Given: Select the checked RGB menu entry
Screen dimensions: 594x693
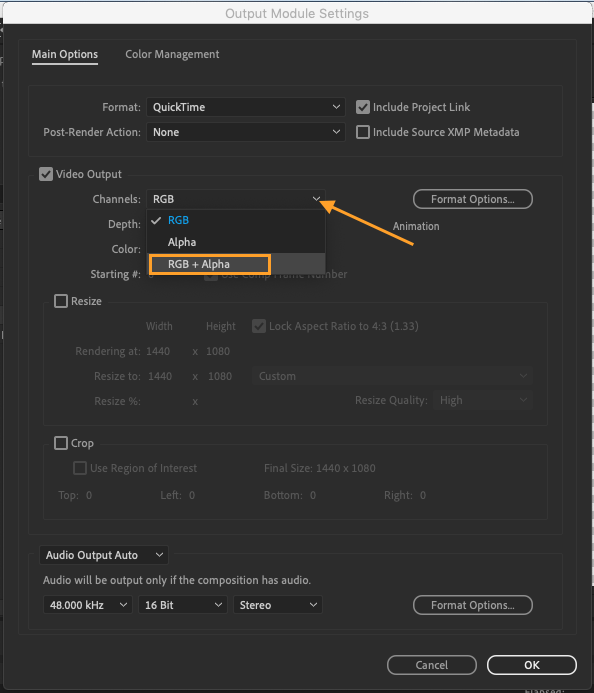Looking at the screenshot, I should [x=236, y=220].
